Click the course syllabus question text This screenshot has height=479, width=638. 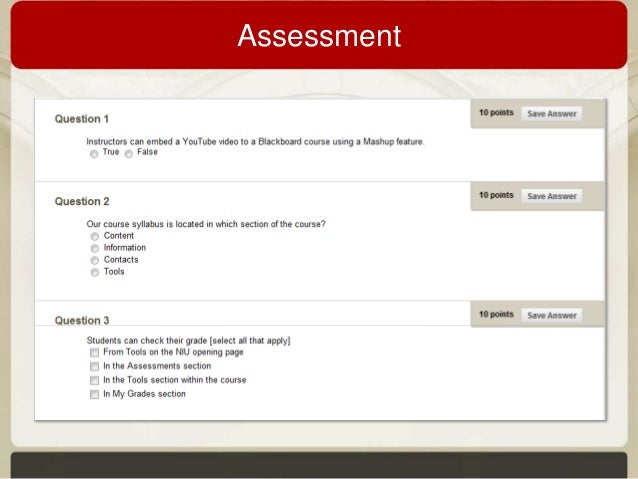click(206, 224)
